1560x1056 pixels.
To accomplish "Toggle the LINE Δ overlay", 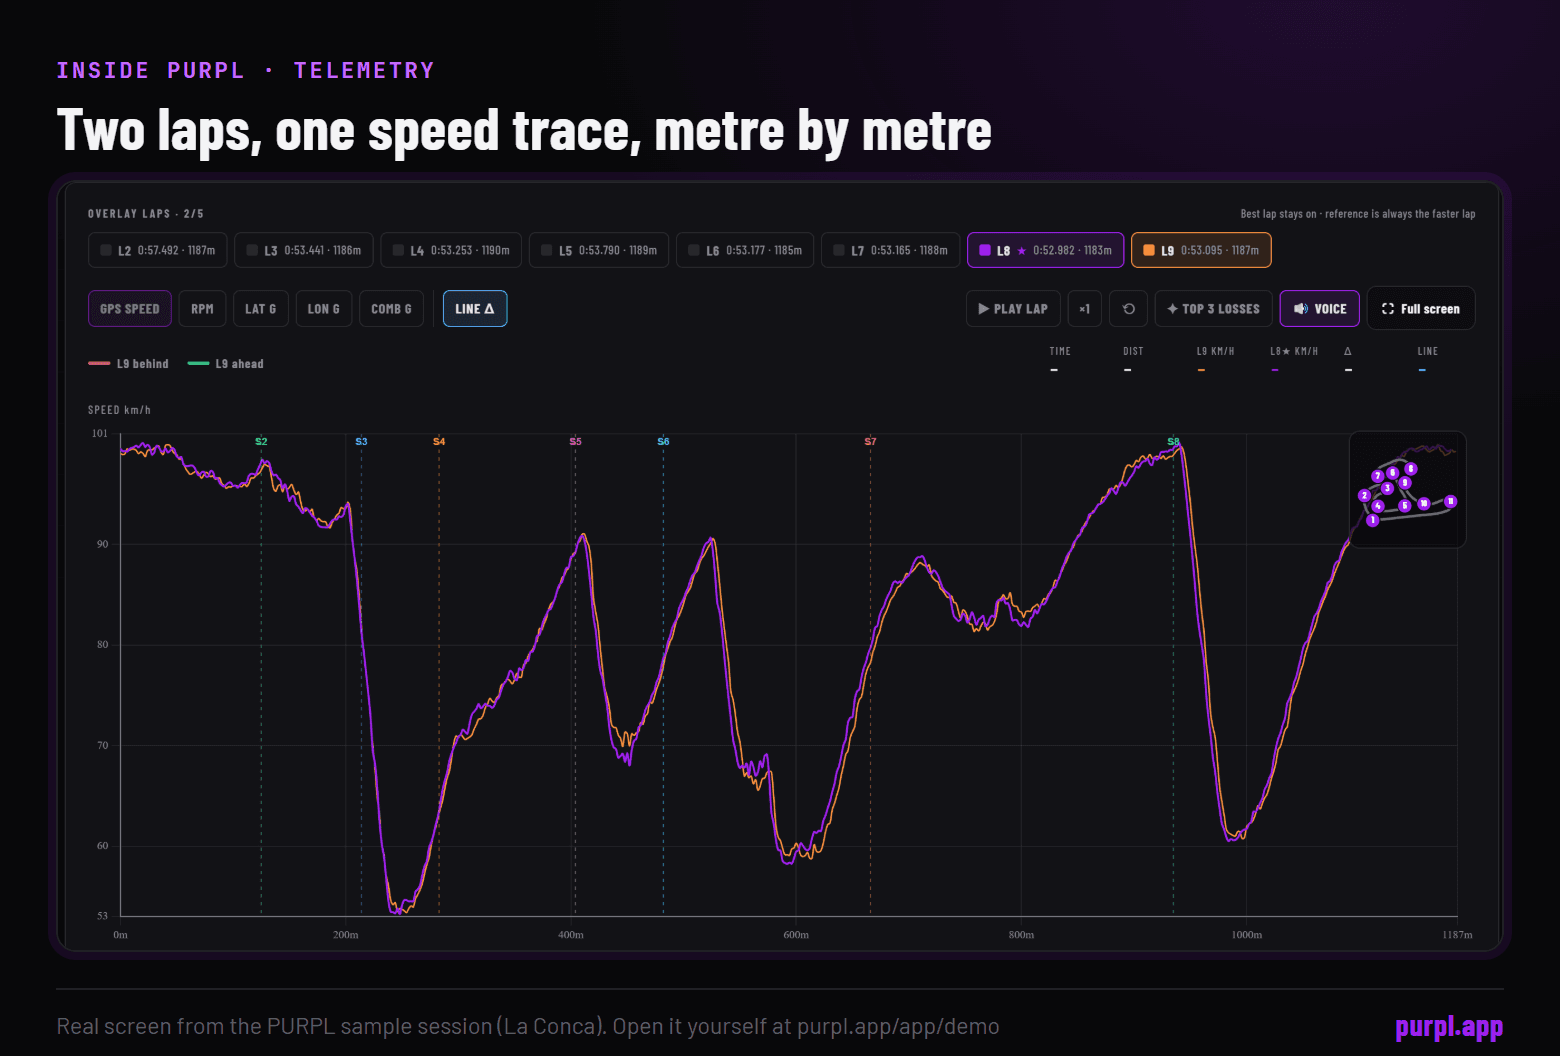I will click(x=475, y=309).
